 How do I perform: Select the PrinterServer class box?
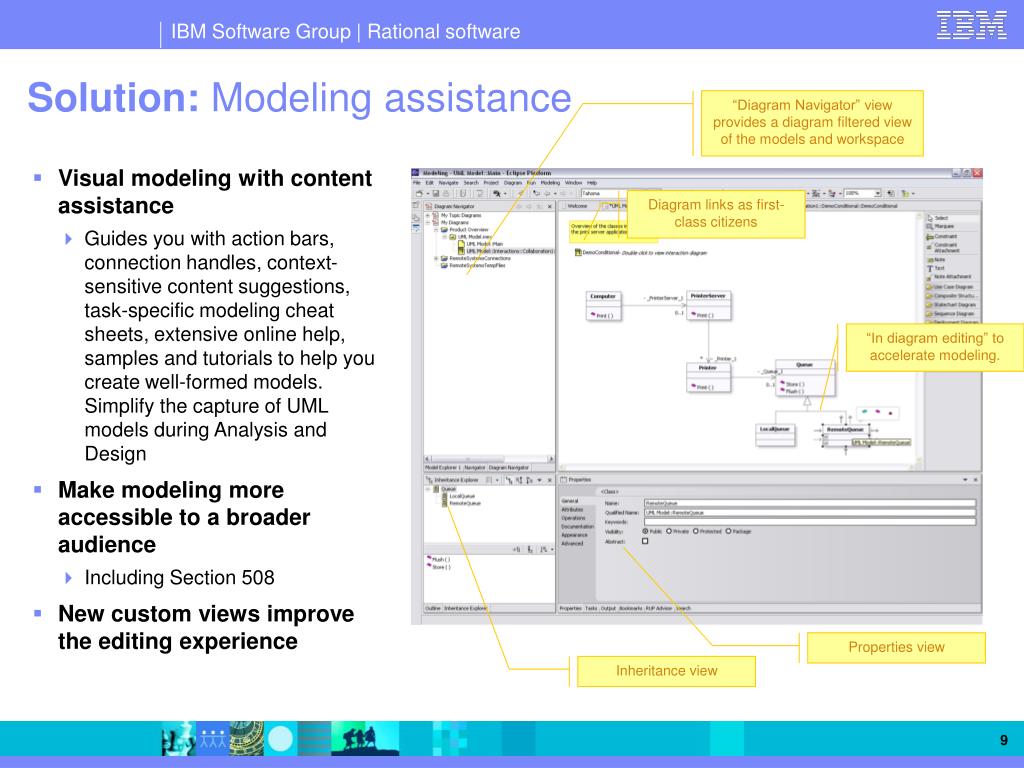[709, 306]
